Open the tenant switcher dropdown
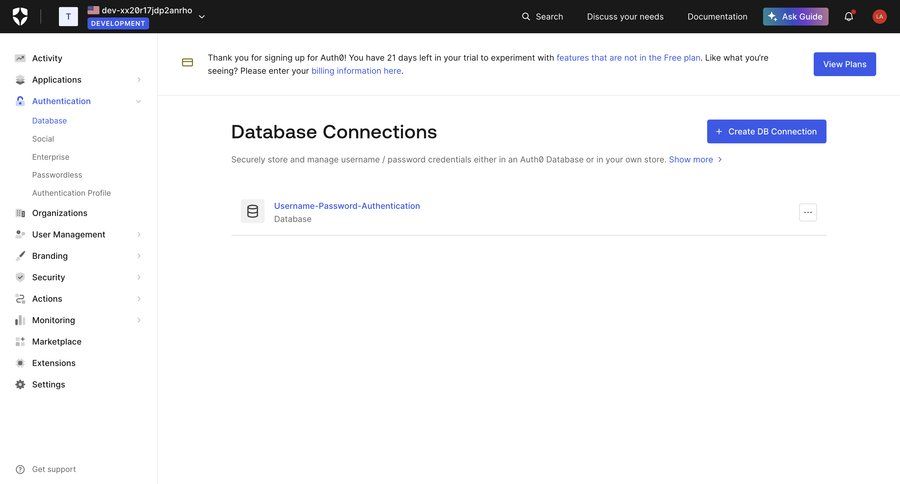Viewport: 900px width, 484px height. click(201, 16)
